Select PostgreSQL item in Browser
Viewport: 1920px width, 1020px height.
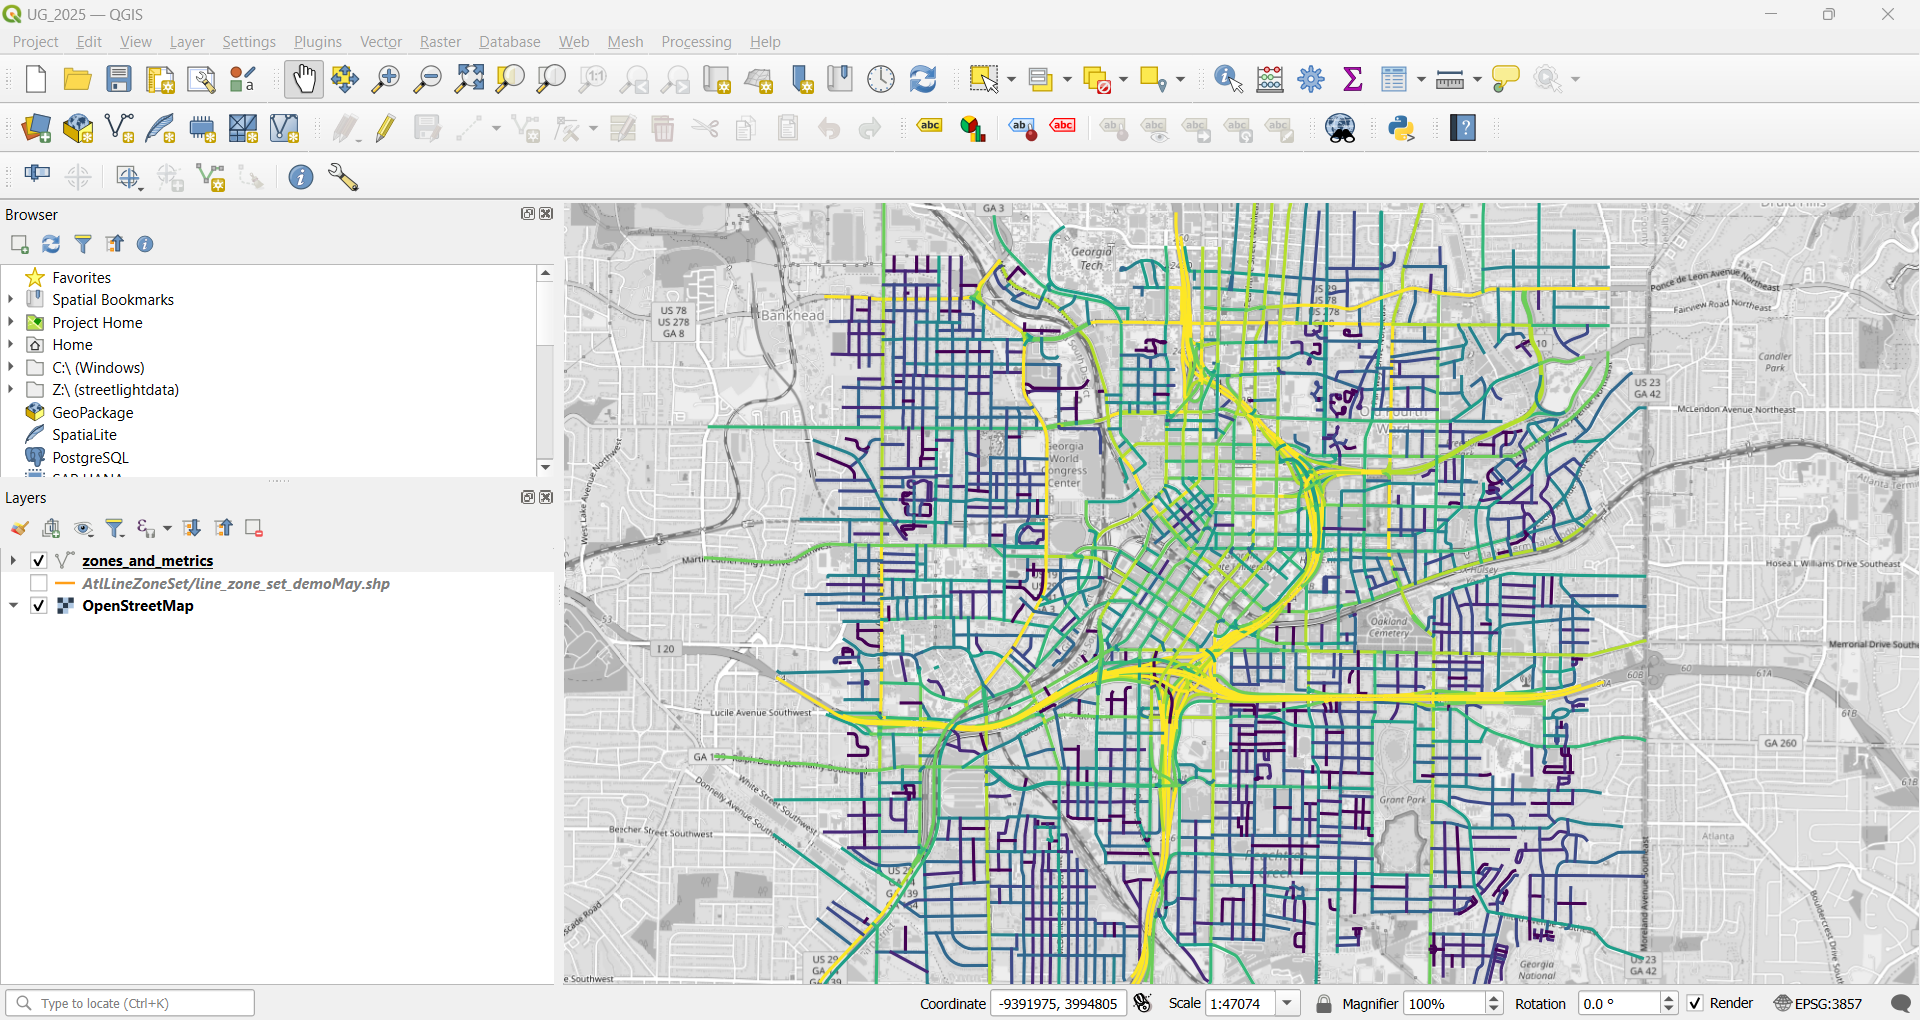click(x=90, y=457)
